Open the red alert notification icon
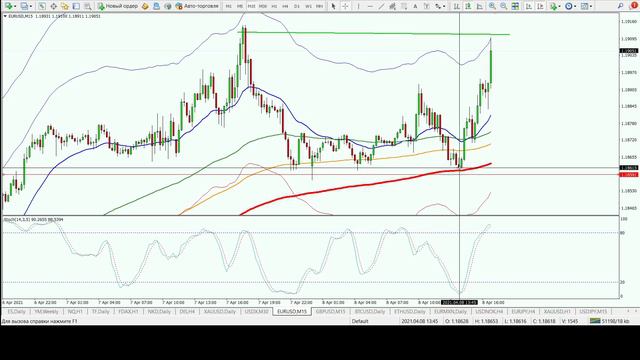 click(x=634, y=6)
